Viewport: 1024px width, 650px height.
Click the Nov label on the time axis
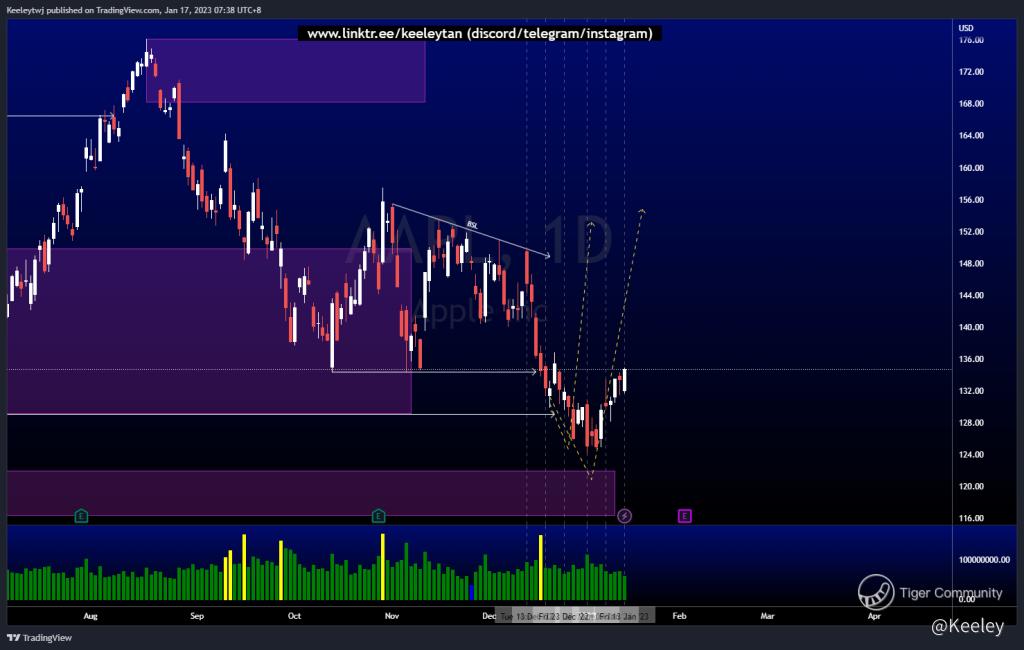coord(392,616)
